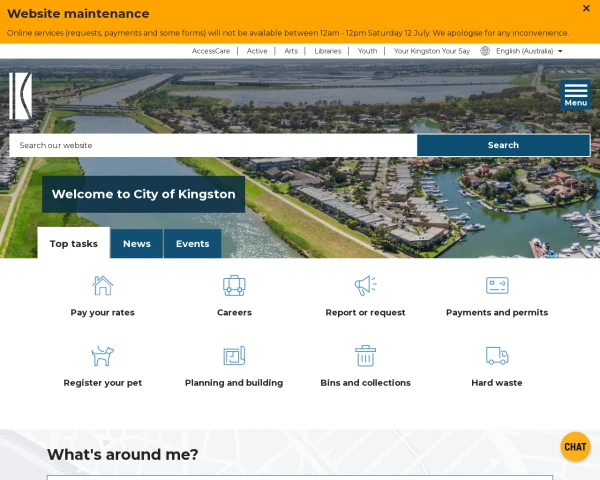Viewport: 600px width, 480px height.
Task: Click the Register your pet dog icon
Action: pos(103,356)
